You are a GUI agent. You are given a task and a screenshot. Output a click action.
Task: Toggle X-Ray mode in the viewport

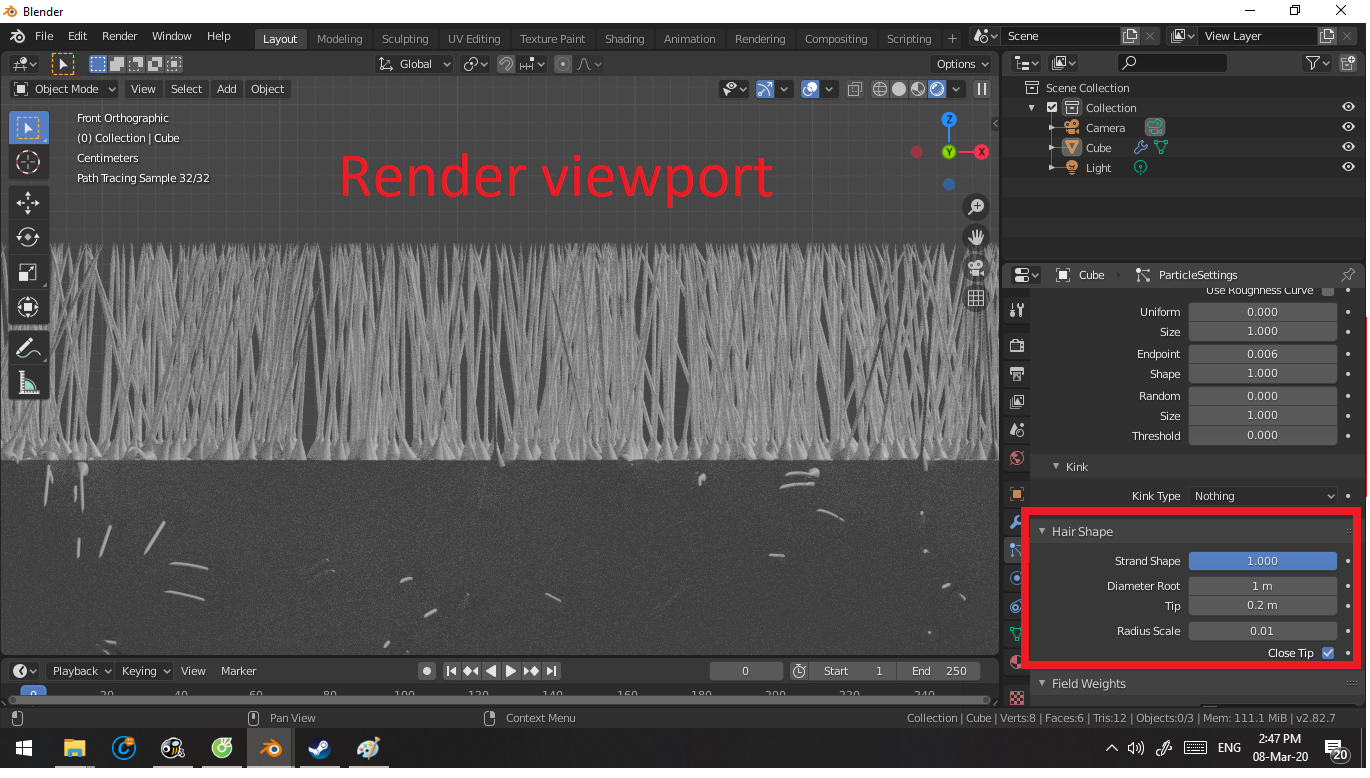[855, 89]
